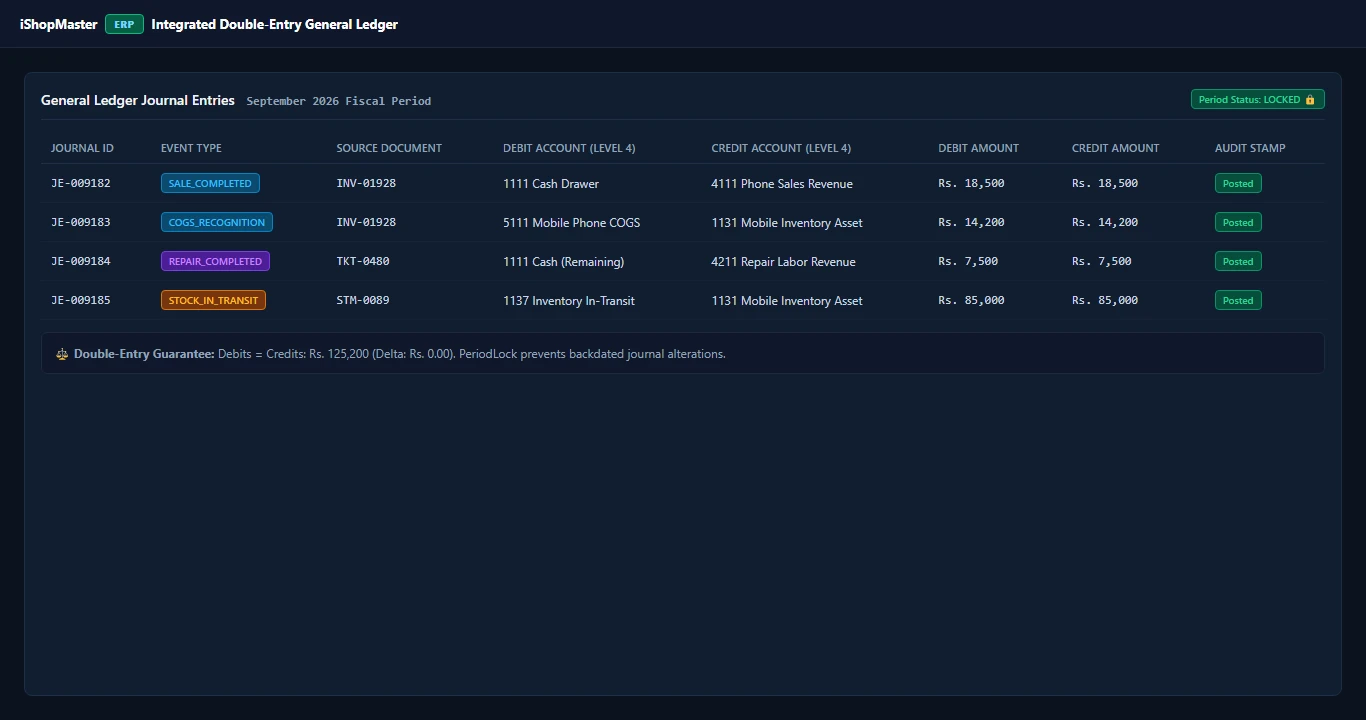
Task: Click the 1137 Inventory In-Transit account
Action: 568,301
